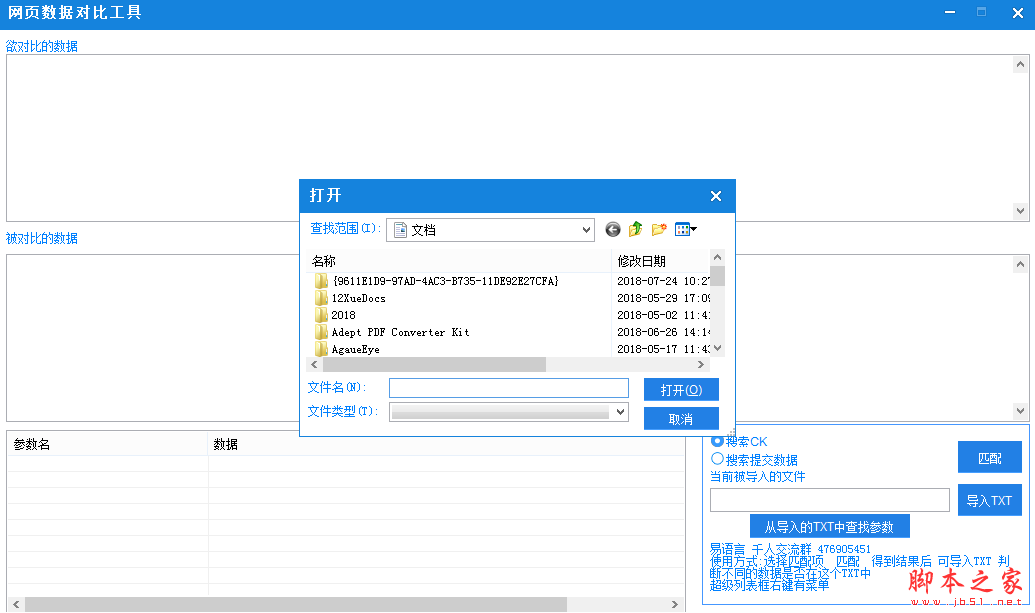Click the 文件名 input field
This screenshot has width=1035, height=613.
tap(509, 388)
